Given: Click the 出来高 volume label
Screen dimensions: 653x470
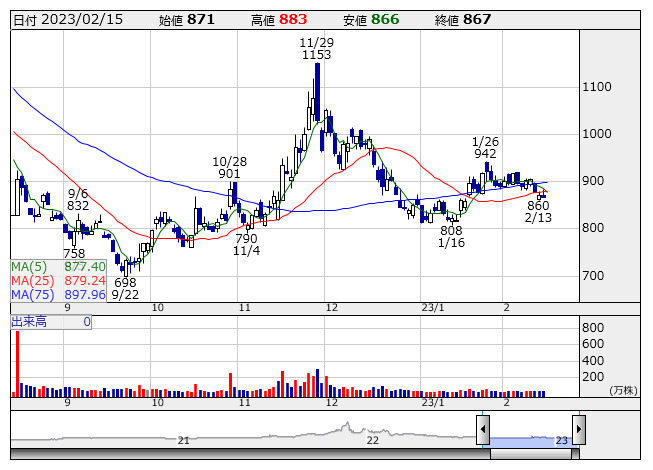Looking at the screenshot, I should [29, 322].
